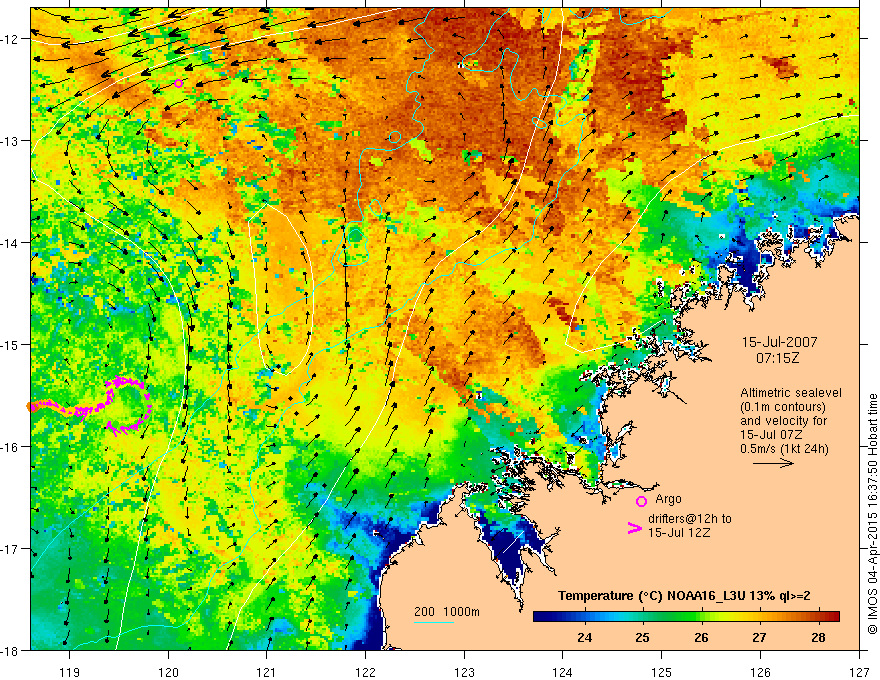Click latitude axis label -12
Screen dimensions: 880x680
point(11,39)
